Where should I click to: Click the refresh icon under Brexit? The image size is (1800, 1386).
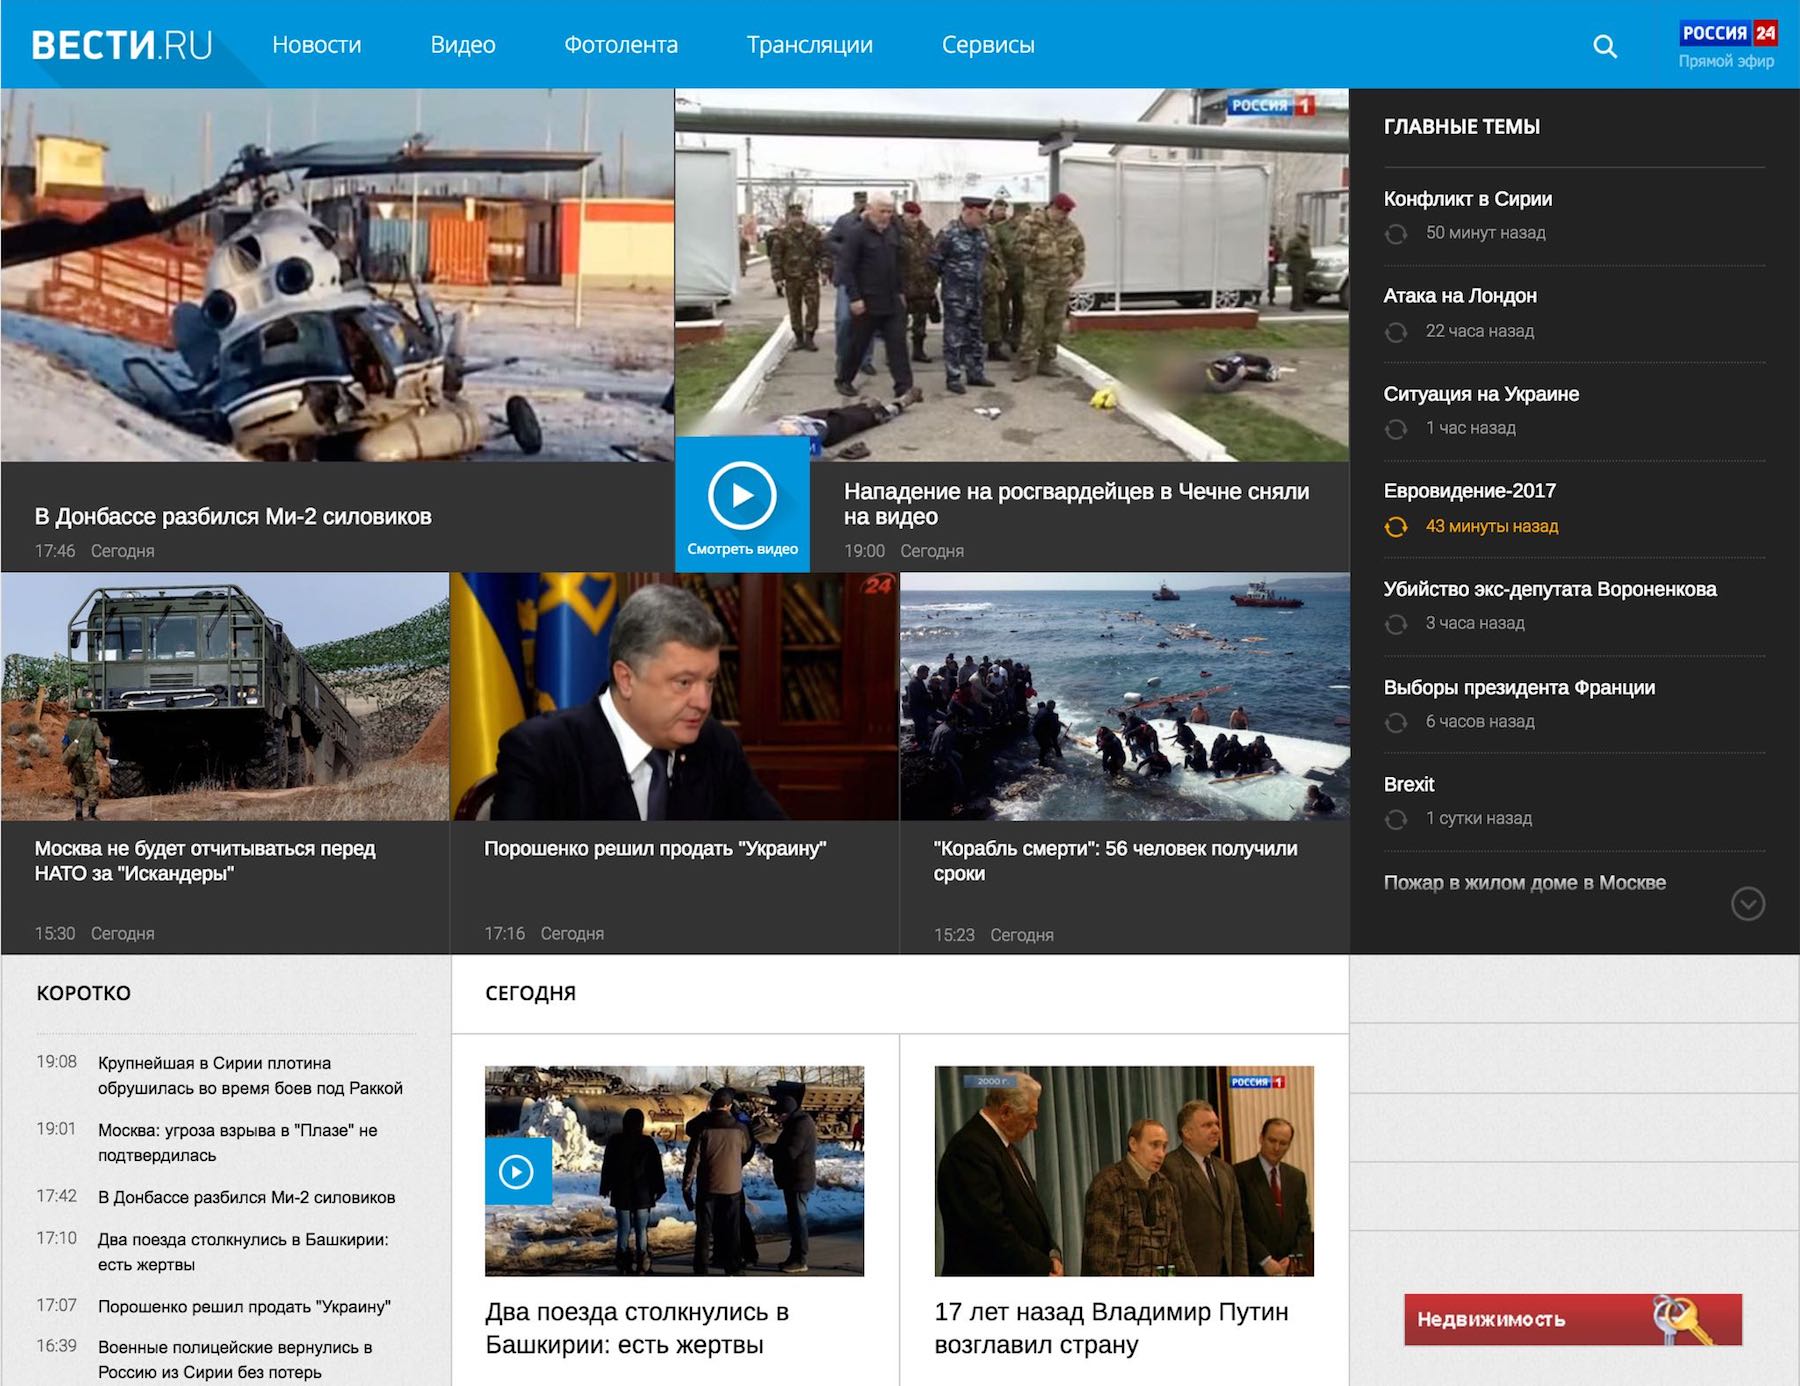click(x=1396, y=819)
